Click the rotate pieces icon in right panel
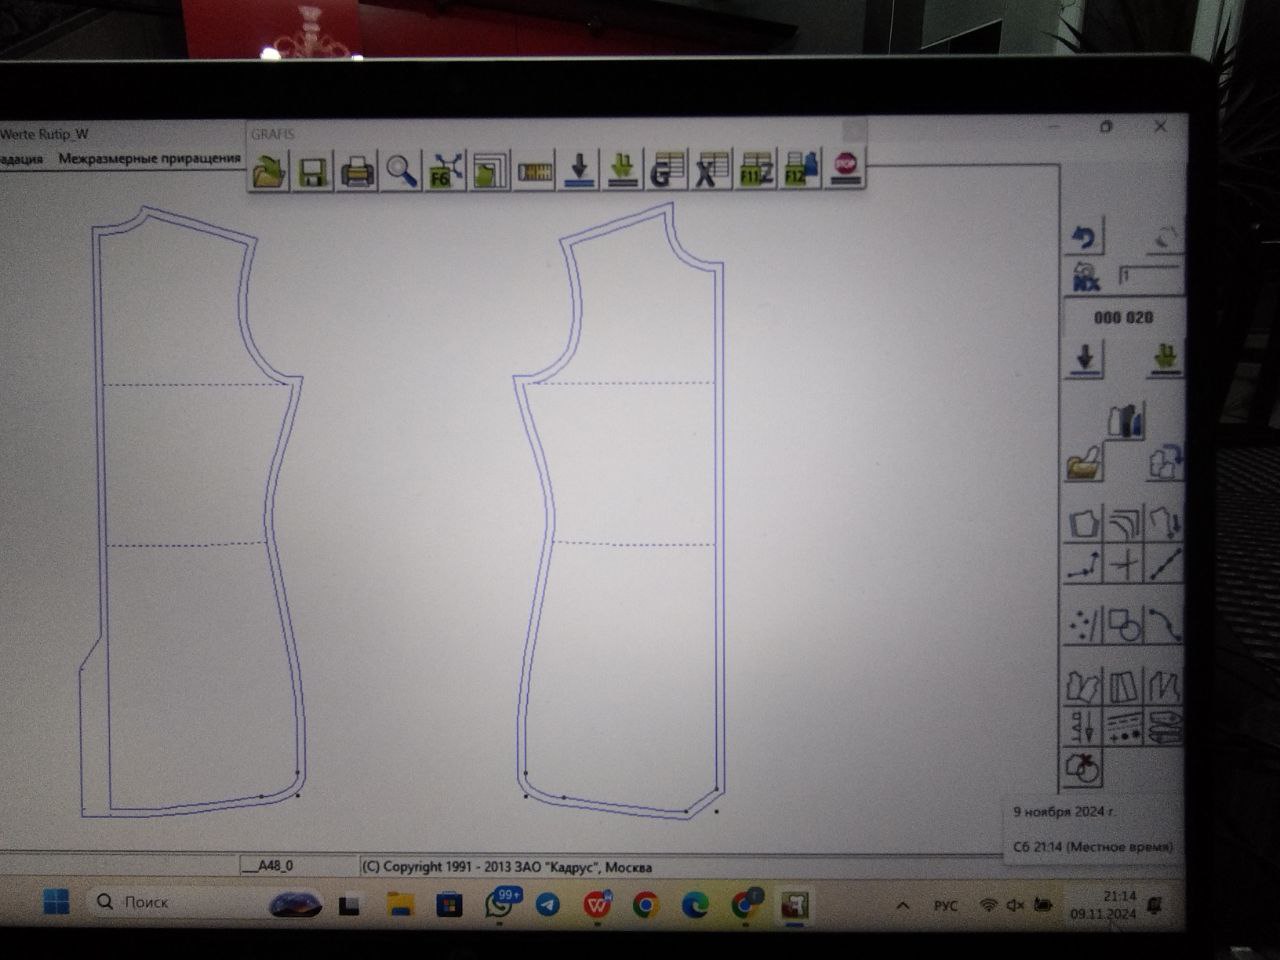 coord(1165,462)
